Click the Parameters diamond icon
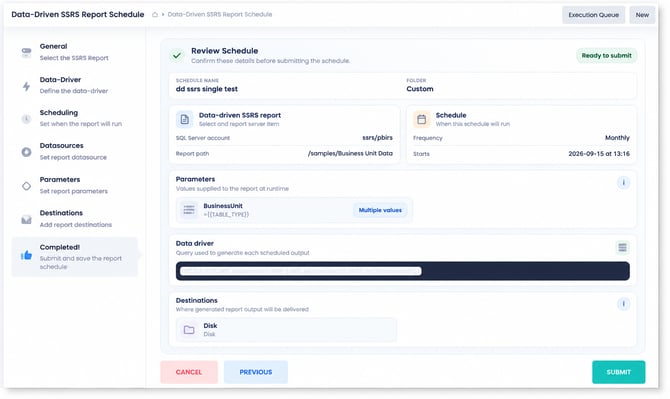670x399 pixels. [26, 186]
